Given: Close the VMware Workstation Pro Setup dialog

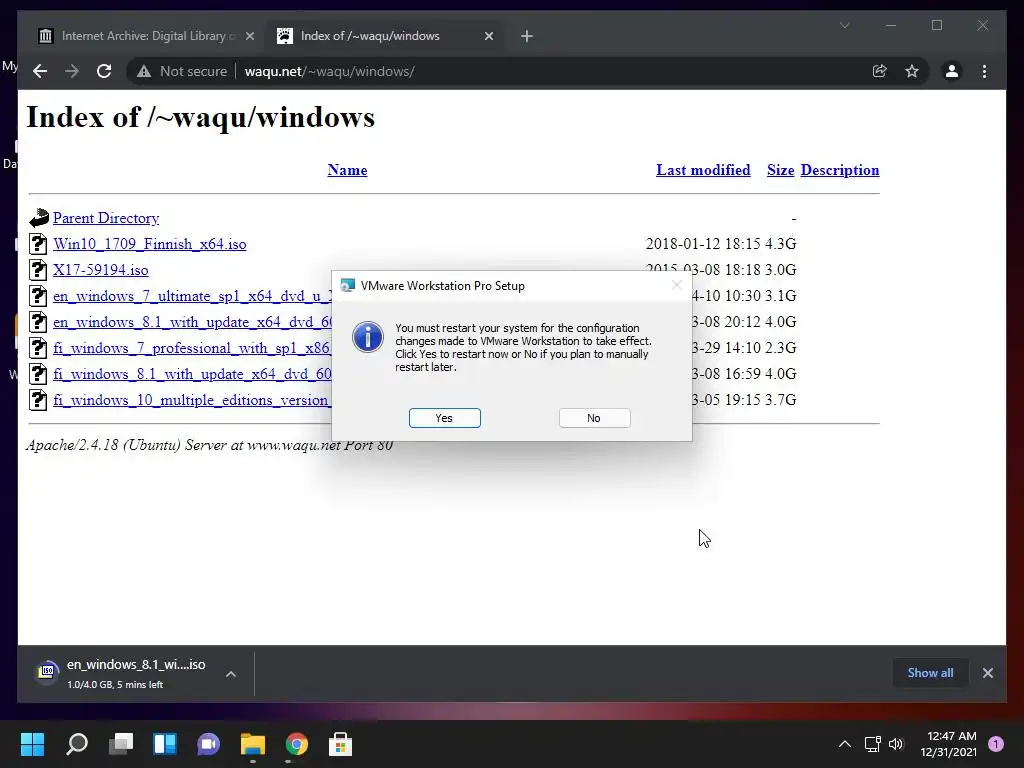Looking at the screenshot, I should (677, 285).
